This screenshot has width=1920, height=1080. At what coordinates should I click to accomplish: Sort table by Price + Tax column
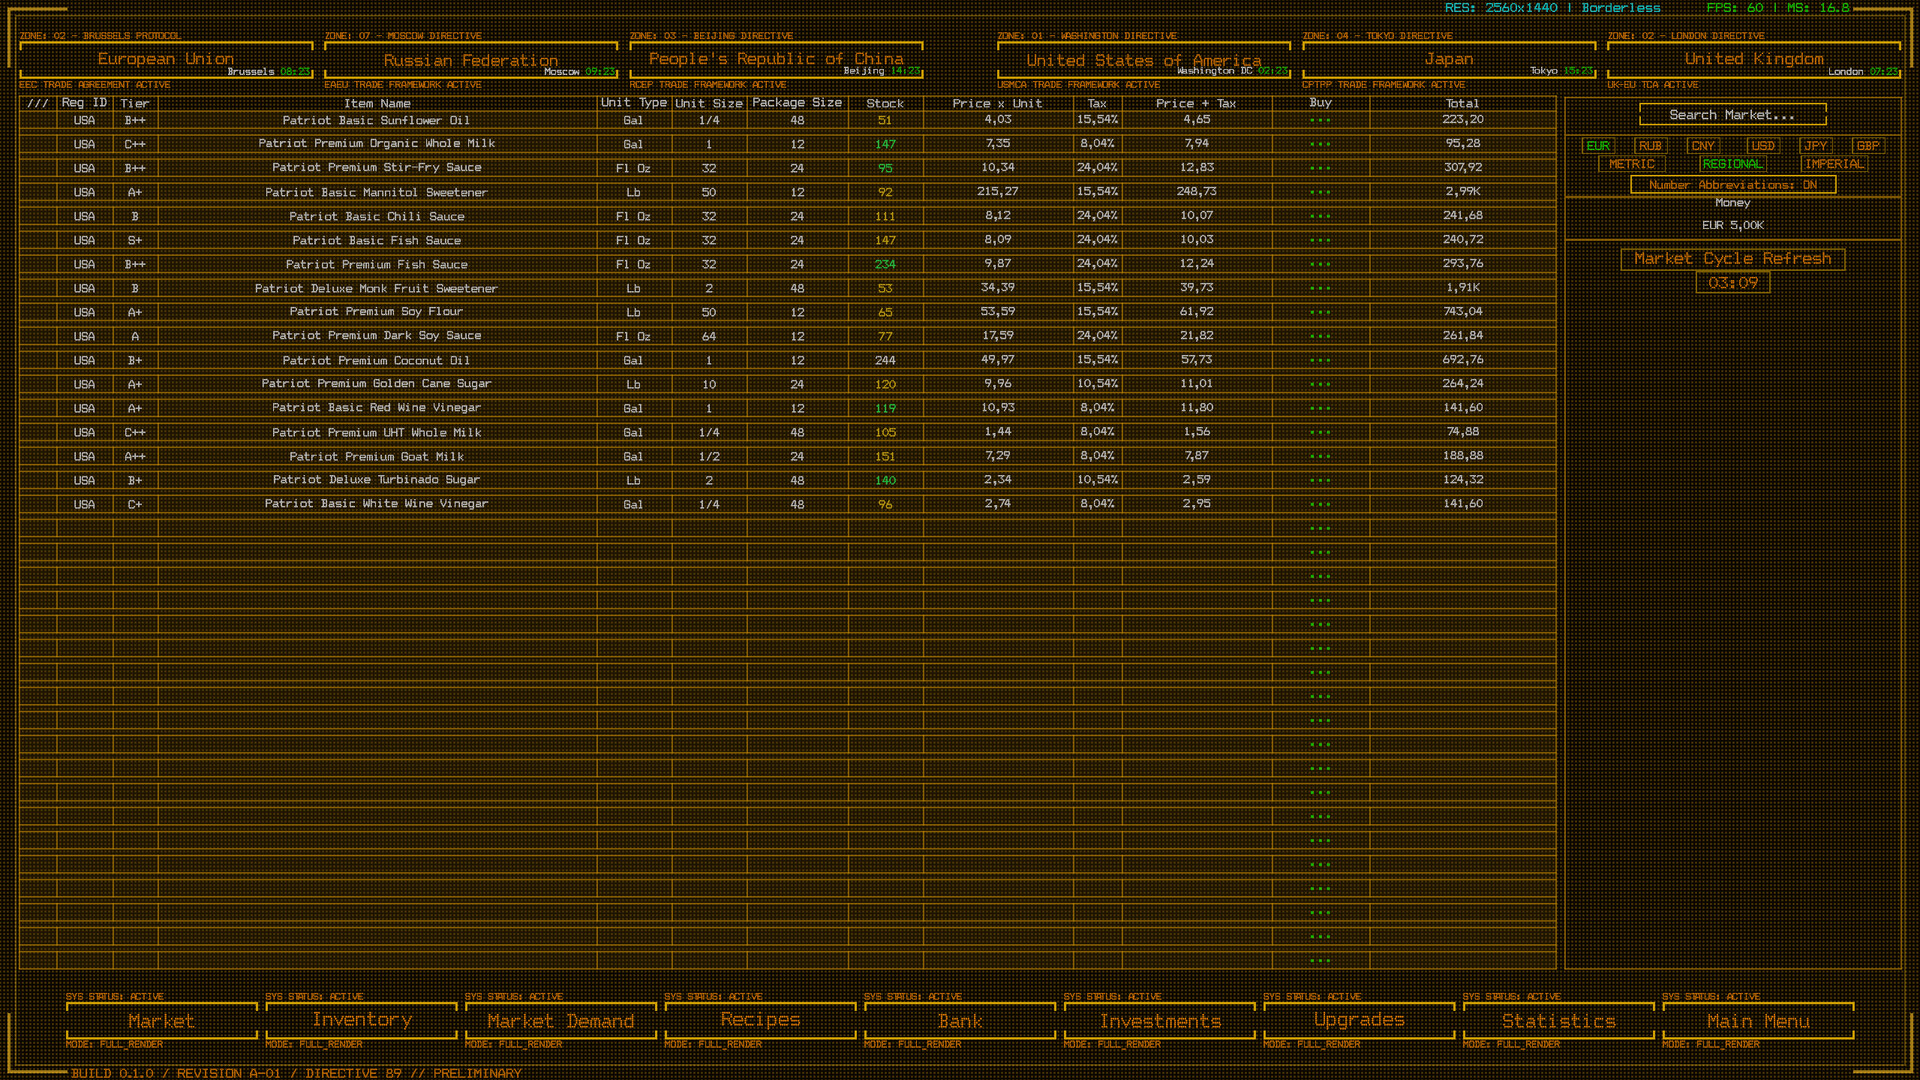1196,103
